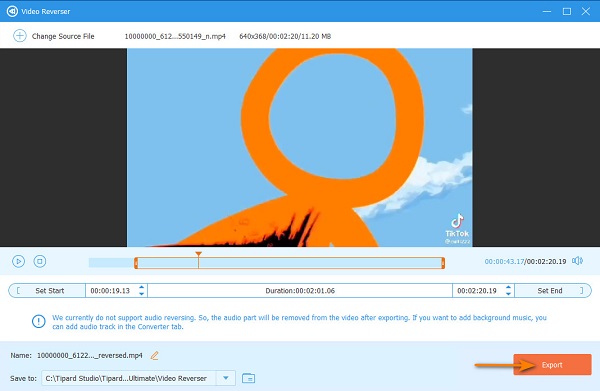Increase start time with up arrow
Image resolution: width=600 pixels, height=391 pixels.
click(x=142, y=287)
